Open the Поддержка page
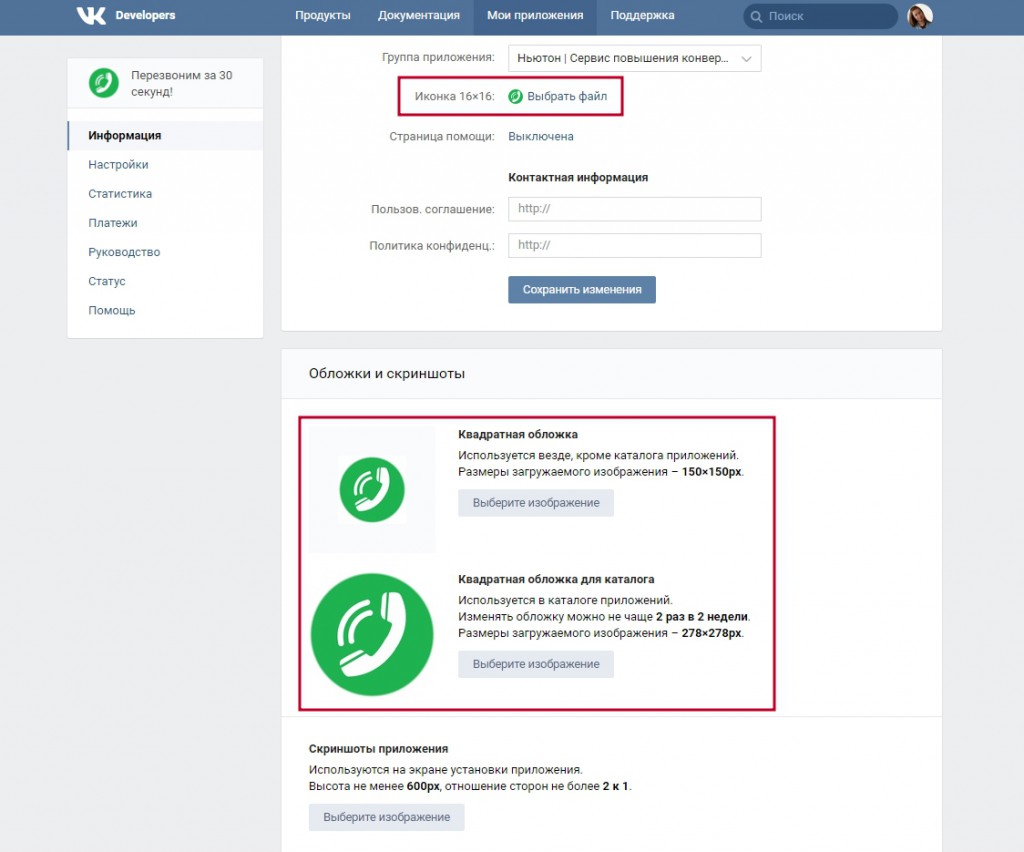 [642, 15]
